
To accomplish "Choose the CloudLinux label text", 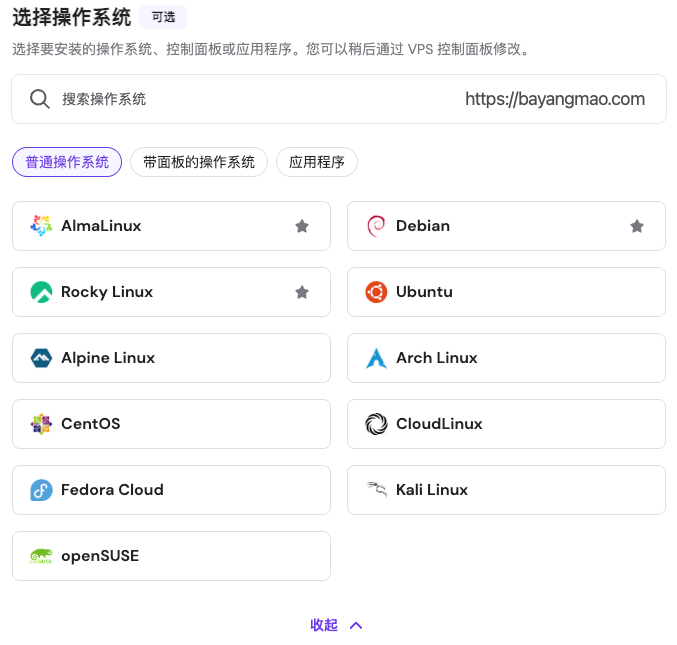I will [x=439, y=424].
